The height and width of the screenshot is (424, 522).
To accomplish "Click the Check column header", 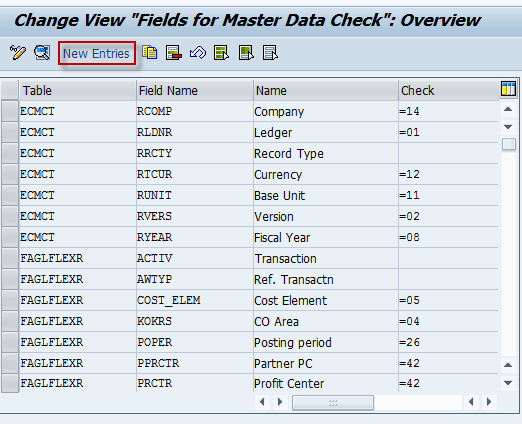I will [449, 90].
